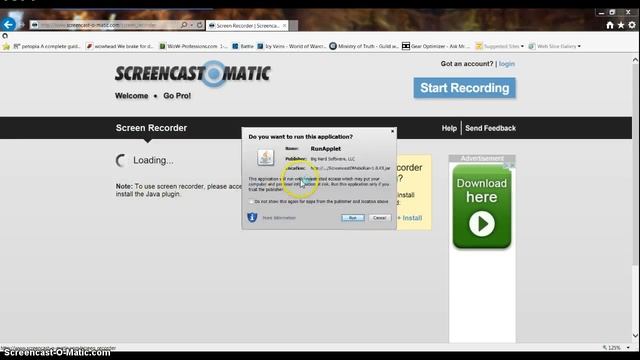The image size is (640, 360).
Task: Open the Icy Veins bookmark
Action: click(x=291, y=46)
